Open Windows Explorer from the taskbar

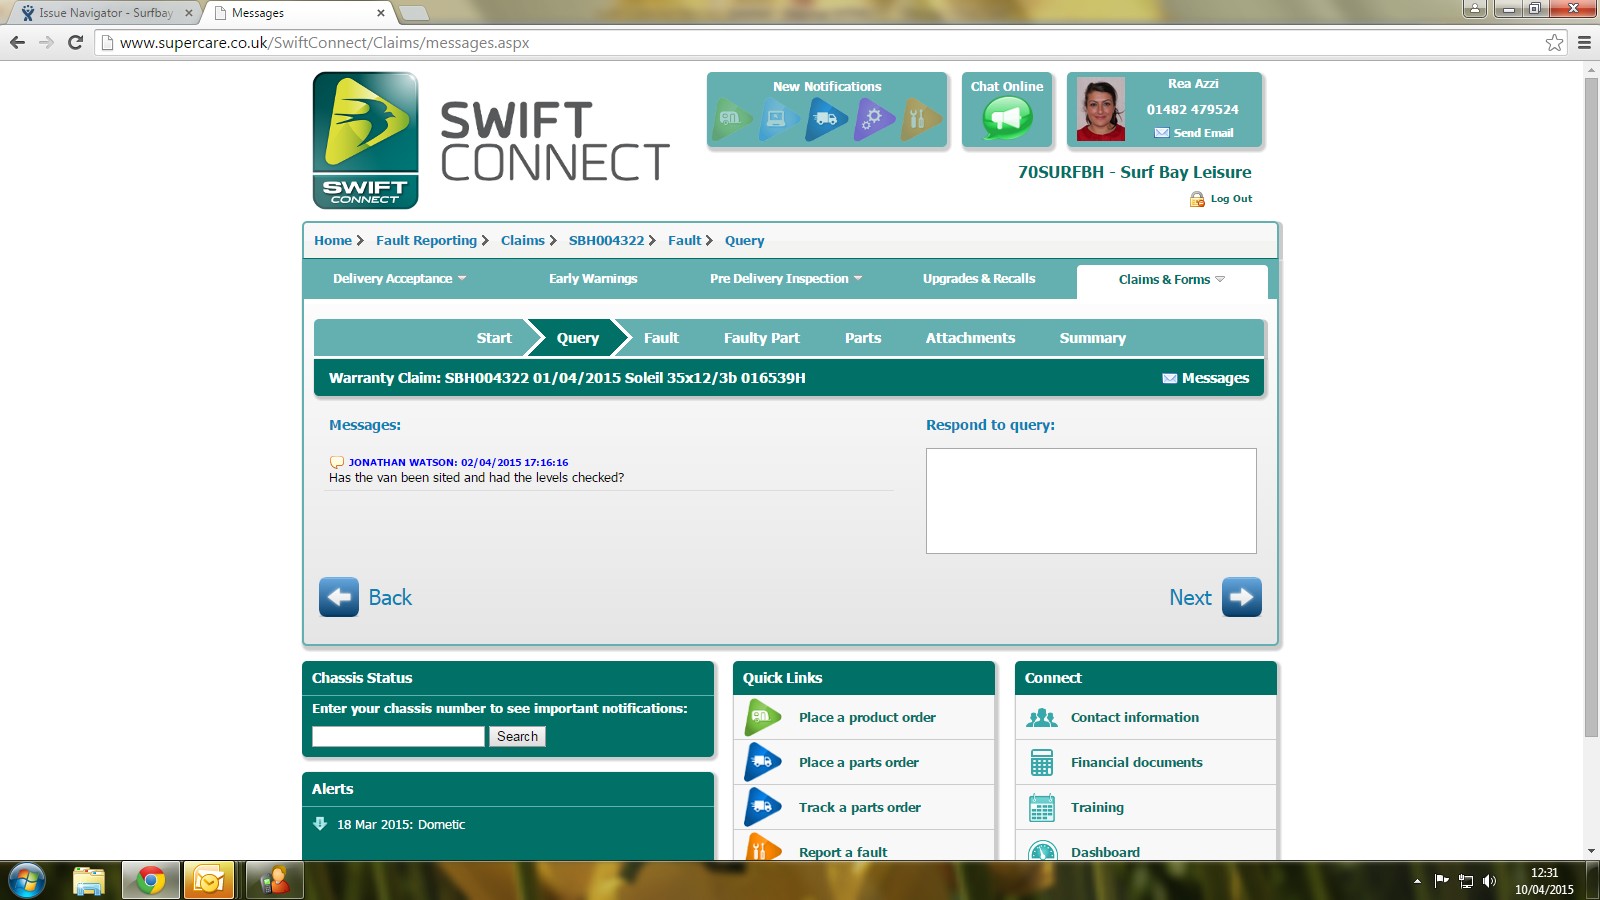(89, 881)
